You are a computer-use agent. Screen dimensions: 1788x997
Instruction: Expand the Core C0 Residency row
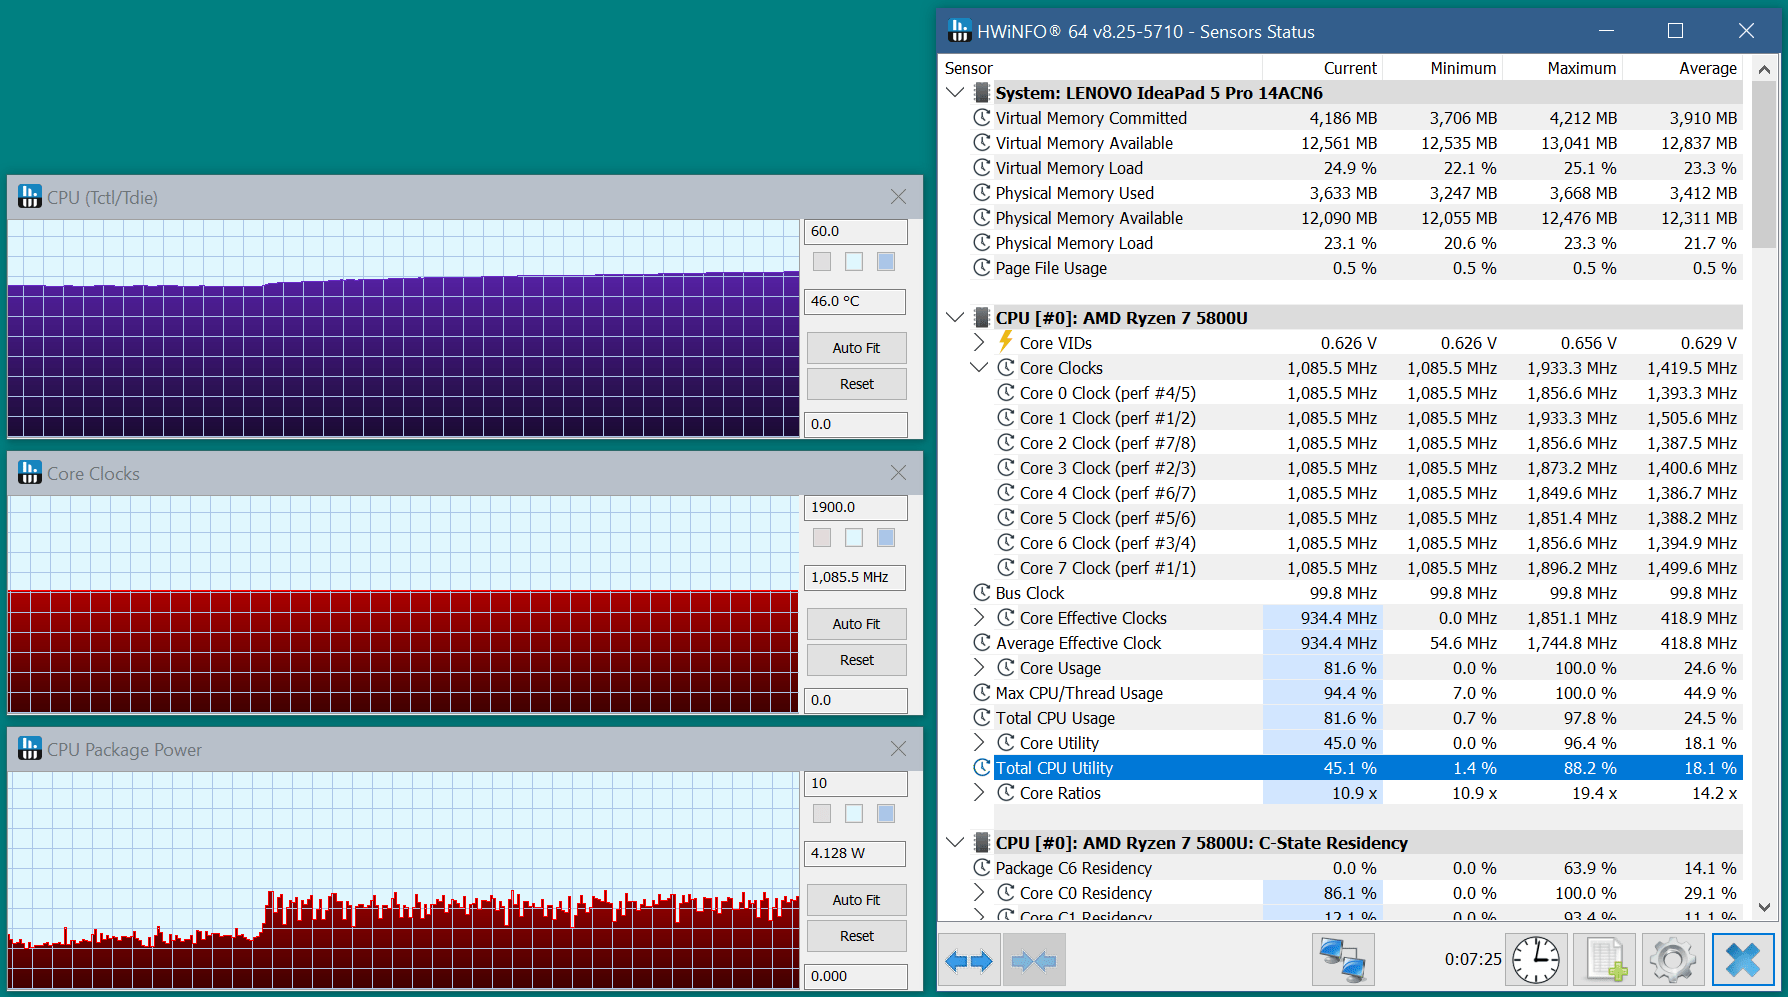pyautogui.click(x=979, y=893)
